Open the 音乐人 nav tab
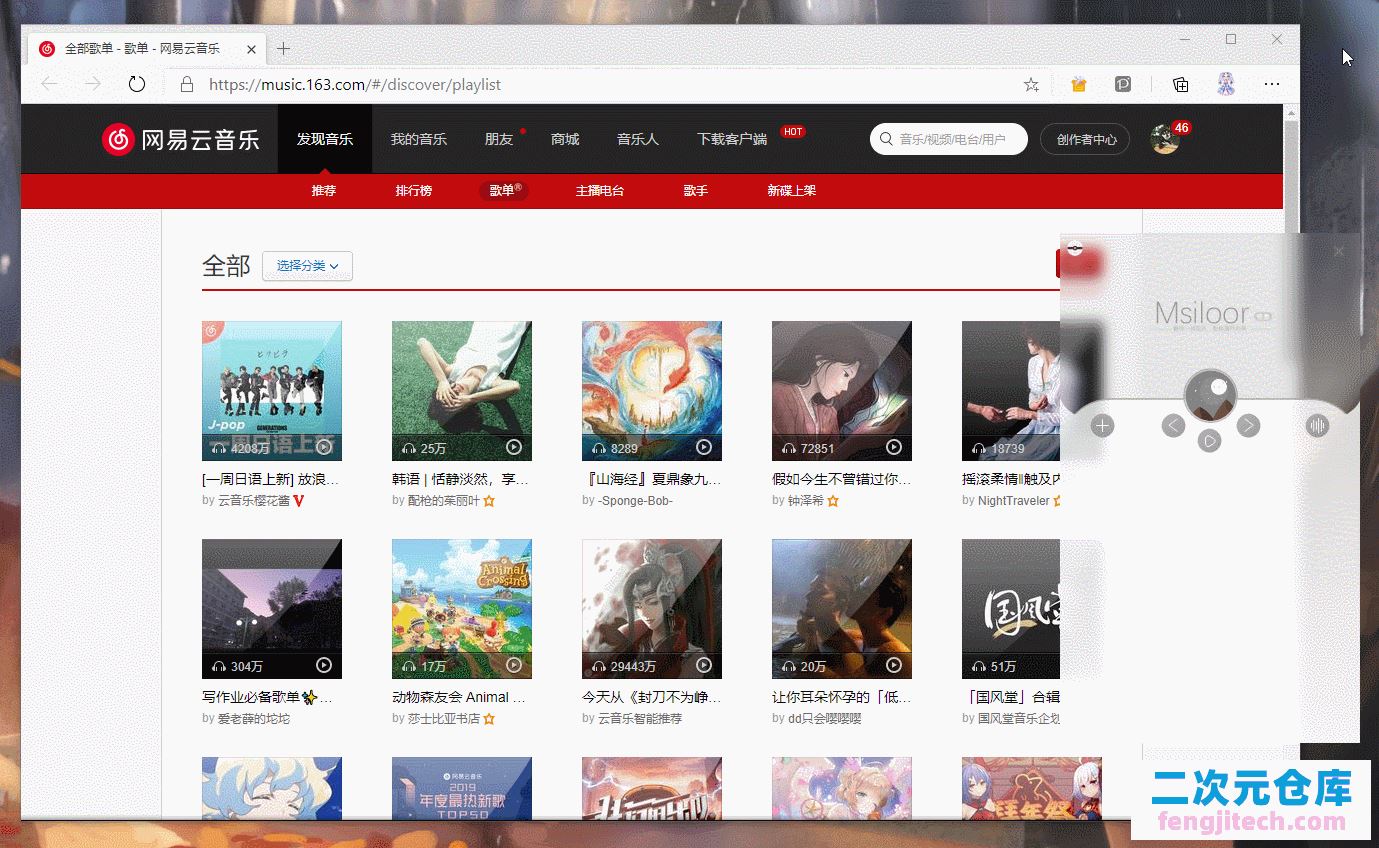This screenshot has width=1379, height=848. pos(638,139)
